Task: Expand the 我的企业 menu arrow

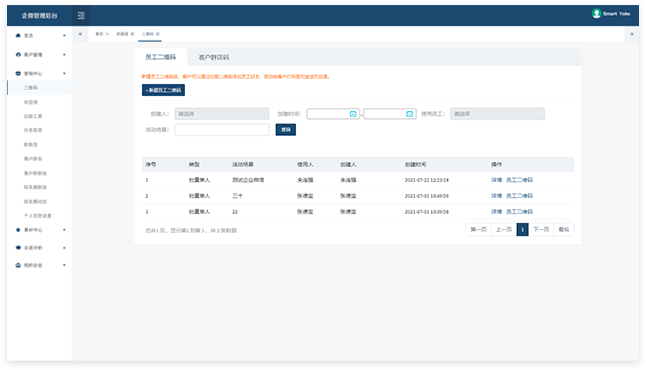Action: [64, 265]
